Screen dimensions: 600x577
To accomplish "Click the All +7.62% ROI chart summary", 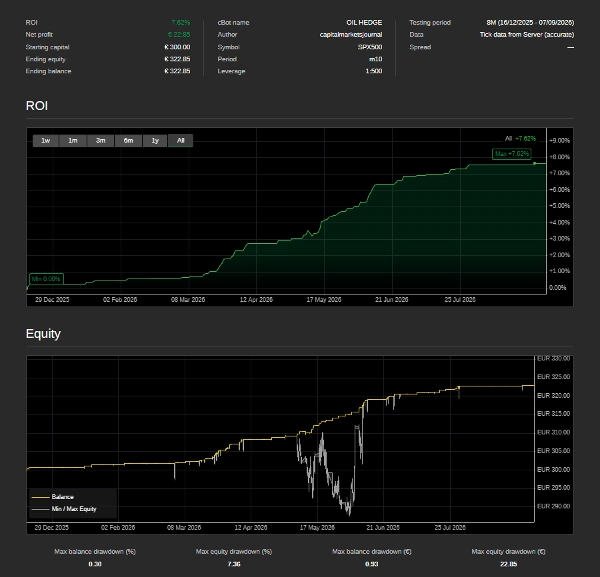I will [x=520, y=139].
